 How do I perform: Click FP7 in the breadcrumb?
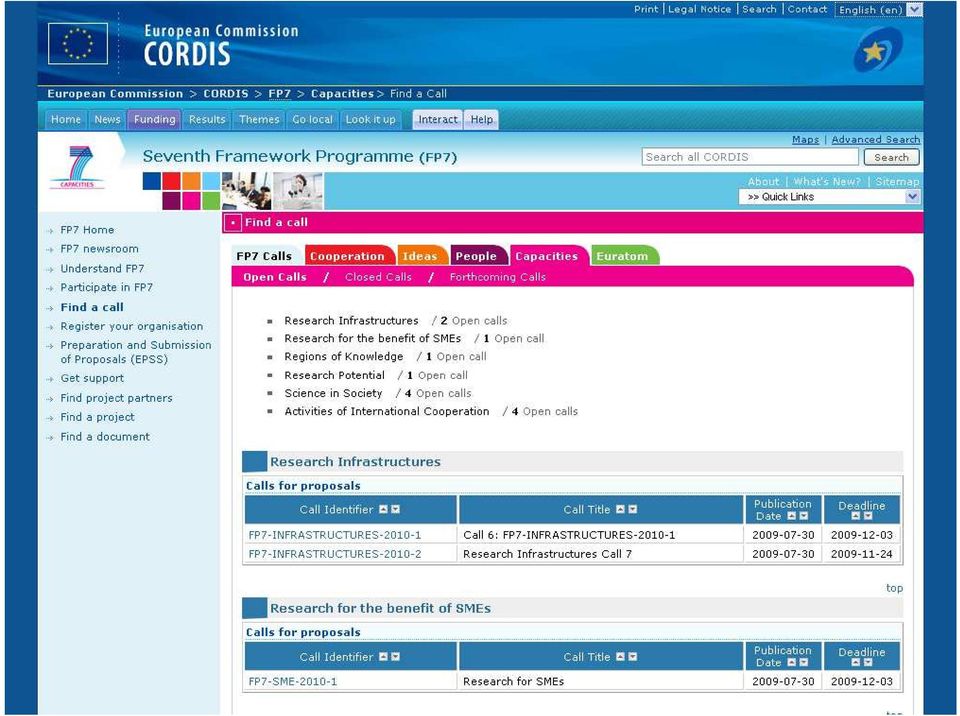(279, 94)
